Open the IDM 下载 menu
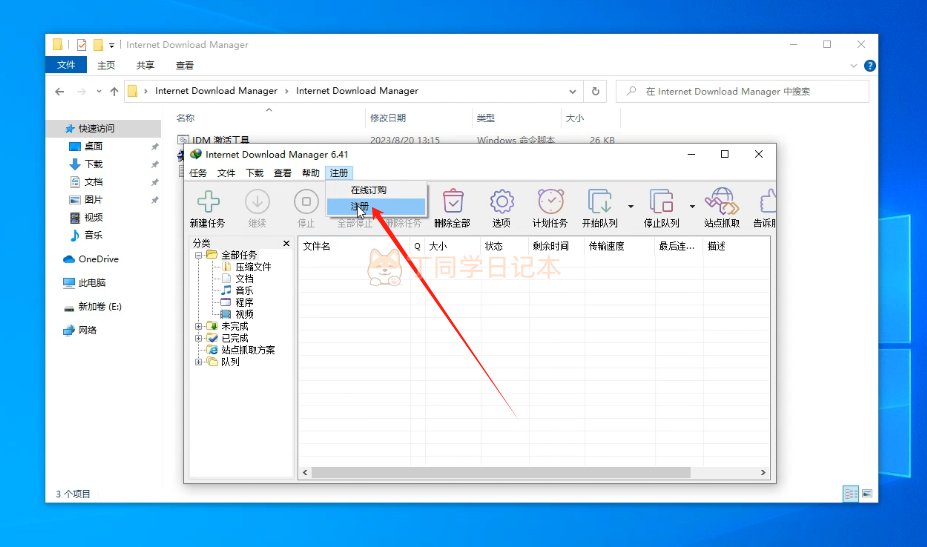The width and height of the screenshot is (927, 547). click(x=254, y=173)
